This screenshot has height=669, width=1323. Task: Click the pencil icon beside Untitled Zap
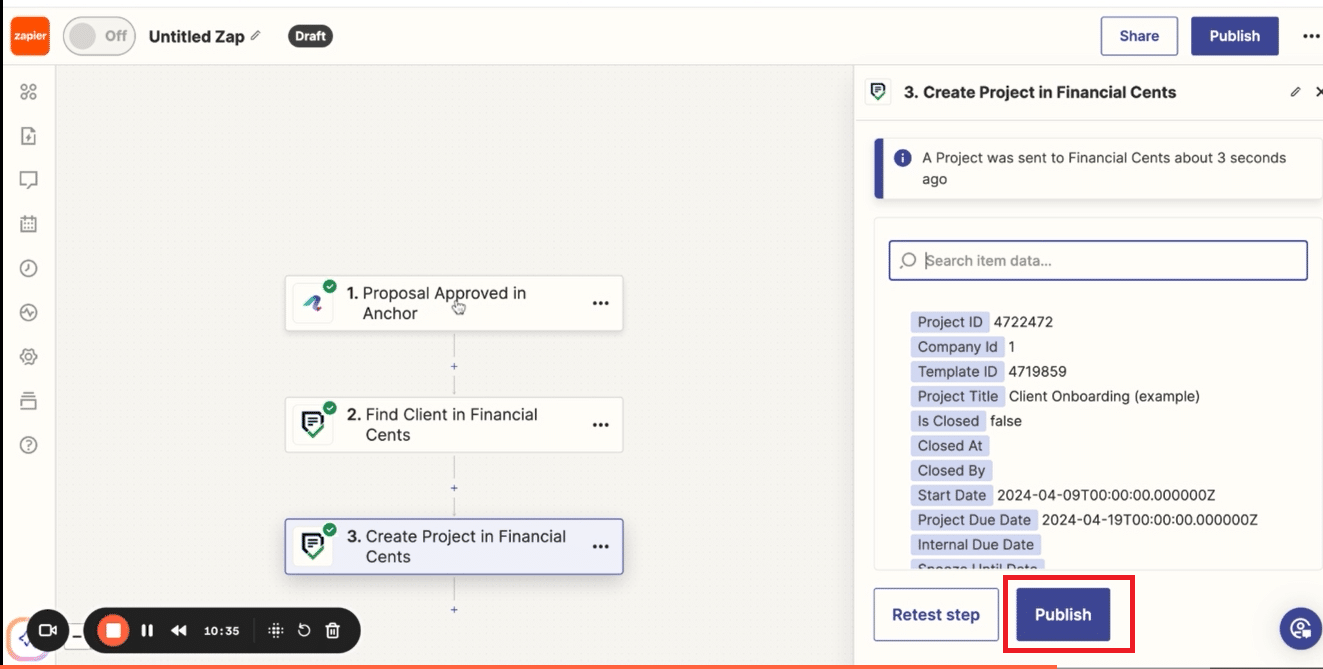click(255, 36)
